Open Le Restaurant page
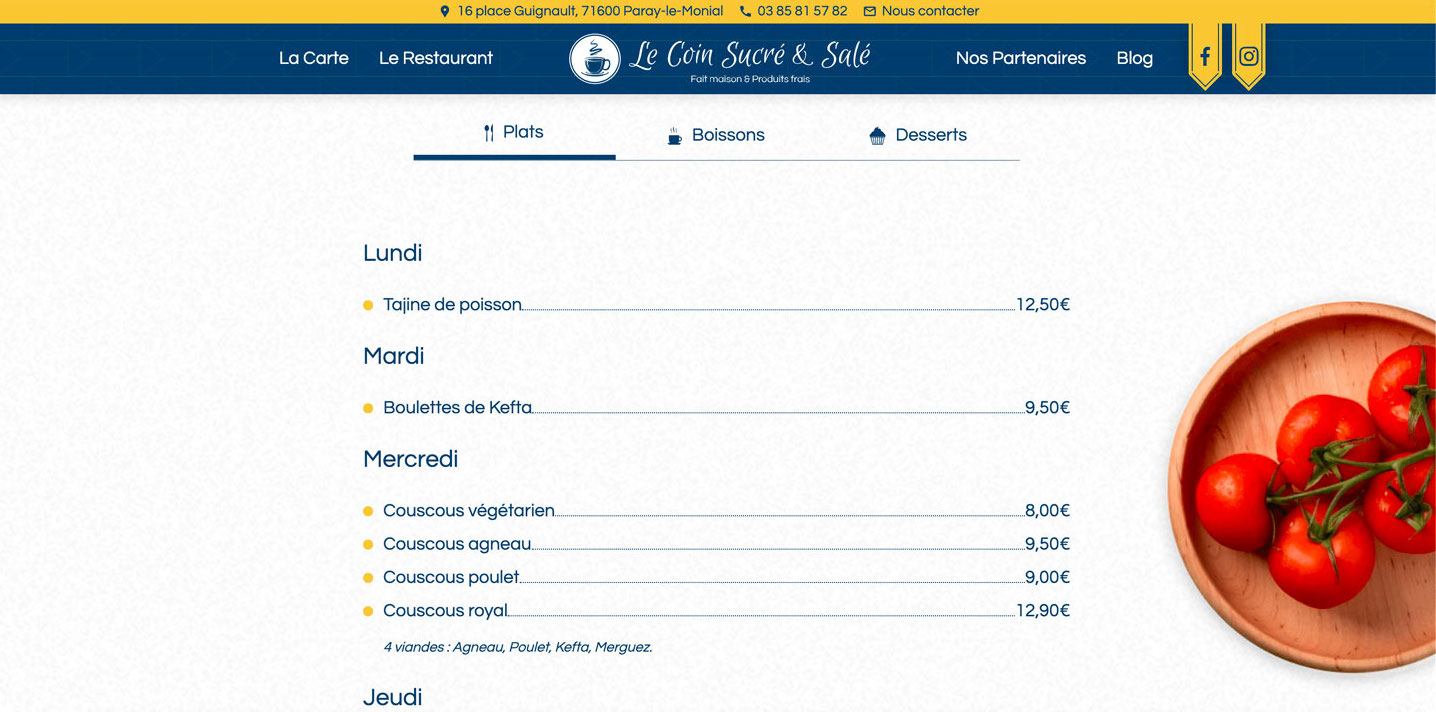This screenshot has height=712, width=1436. point(436,58)
